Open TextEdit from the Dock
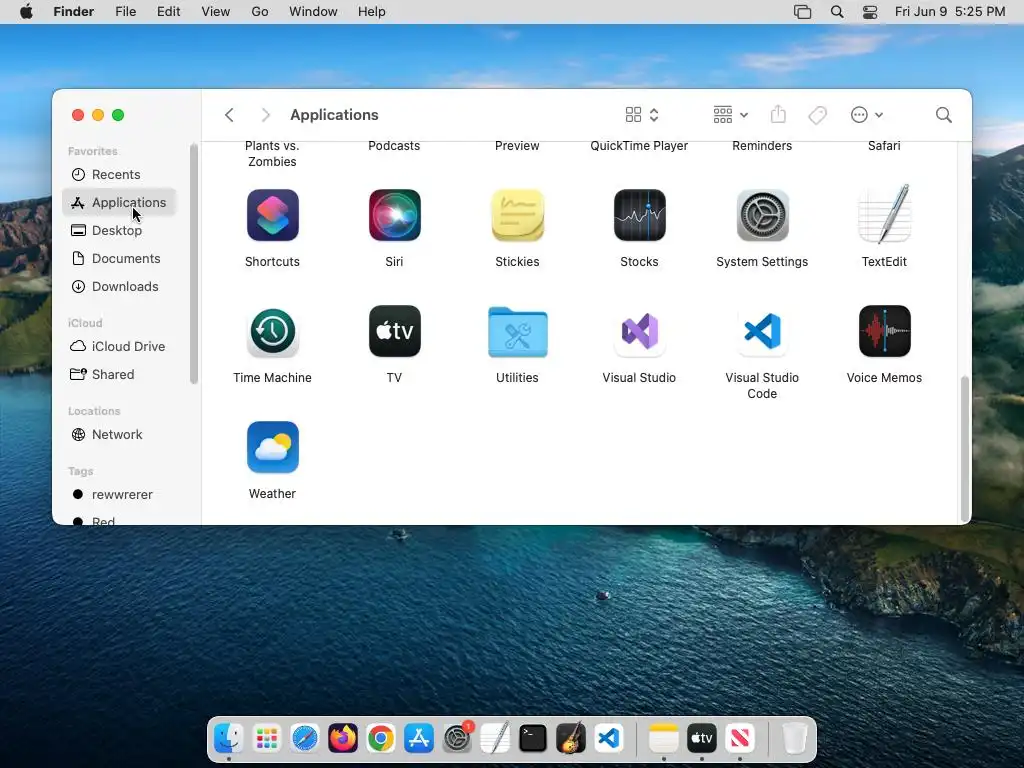Viewport: 1024px width, 768px height. [494, 739]
